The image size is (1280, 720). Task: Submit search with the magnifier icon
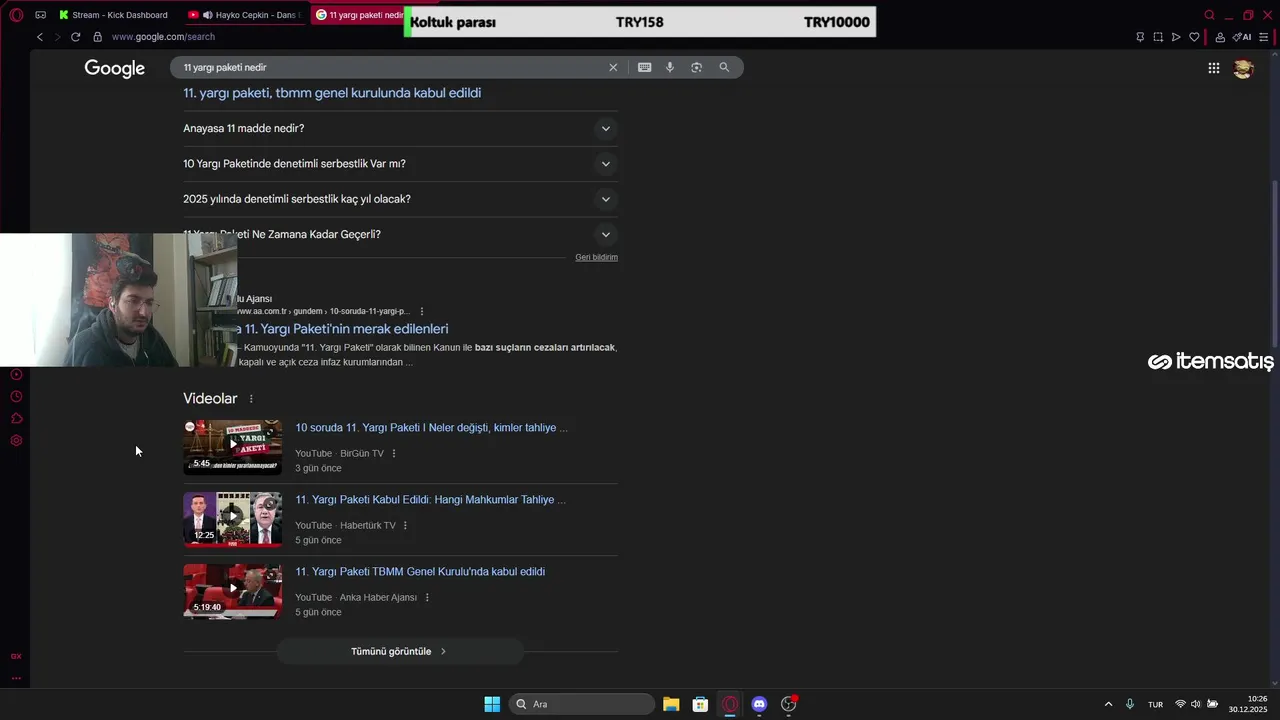pos(724,67)
